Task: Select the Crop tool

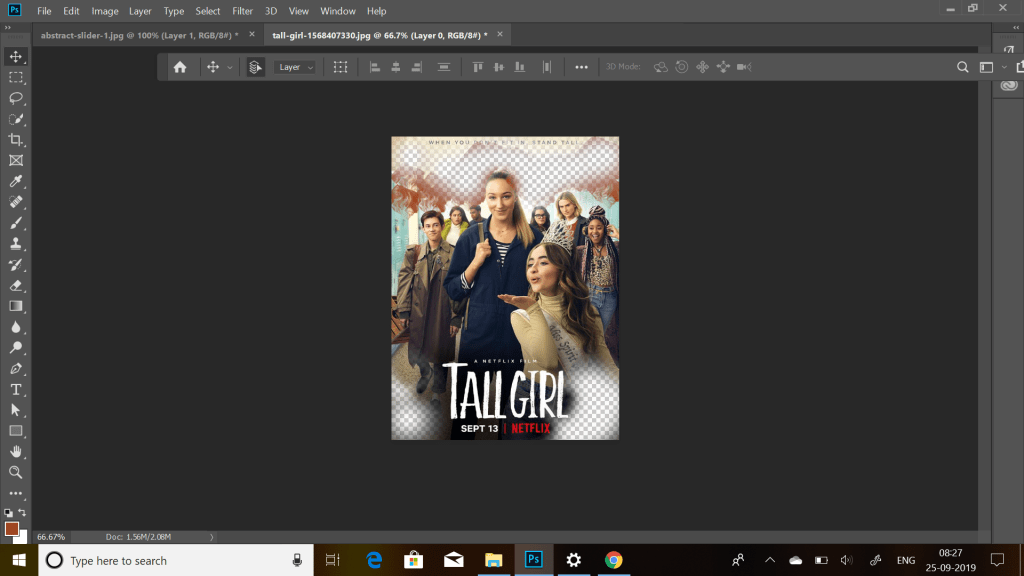Action: 16,140
